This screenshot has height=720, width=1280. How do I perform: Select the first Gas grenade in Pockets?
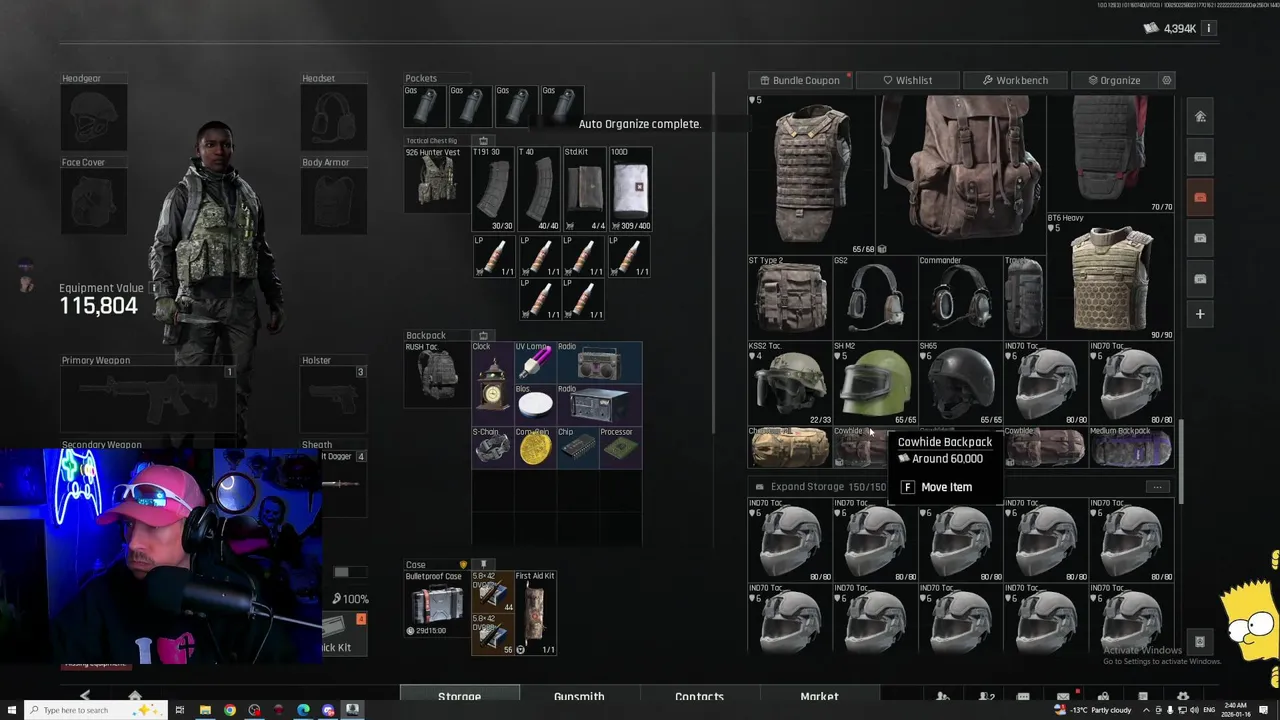pyautogui.click(x=426, y=105)
